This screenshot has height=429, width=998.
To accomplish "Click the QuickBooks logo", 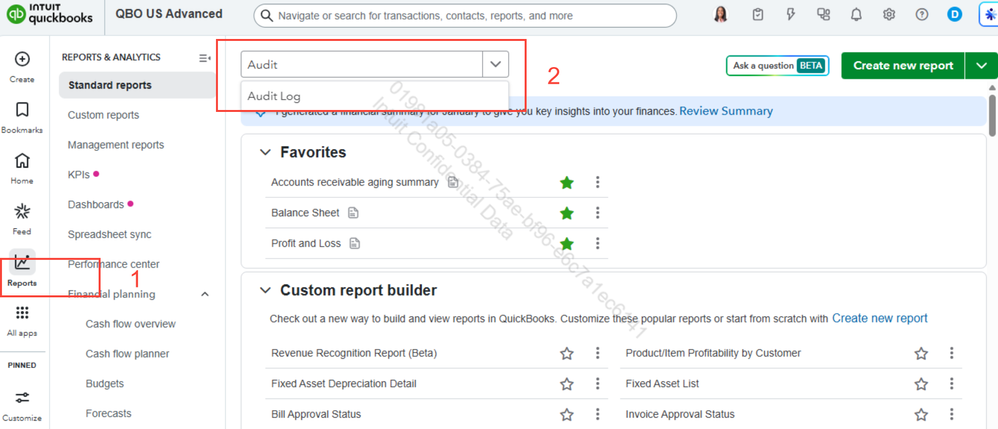I will tap(52, 15).
